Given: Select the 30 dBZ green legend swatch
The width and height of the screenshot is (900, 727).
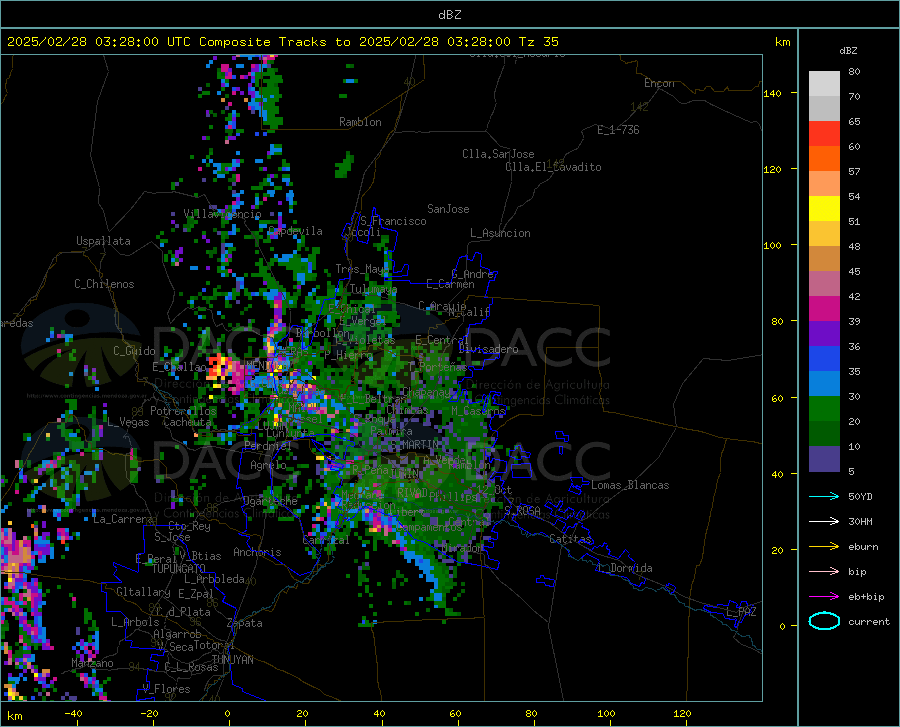Looking at the screenshot, I should [x=824, y=409].
